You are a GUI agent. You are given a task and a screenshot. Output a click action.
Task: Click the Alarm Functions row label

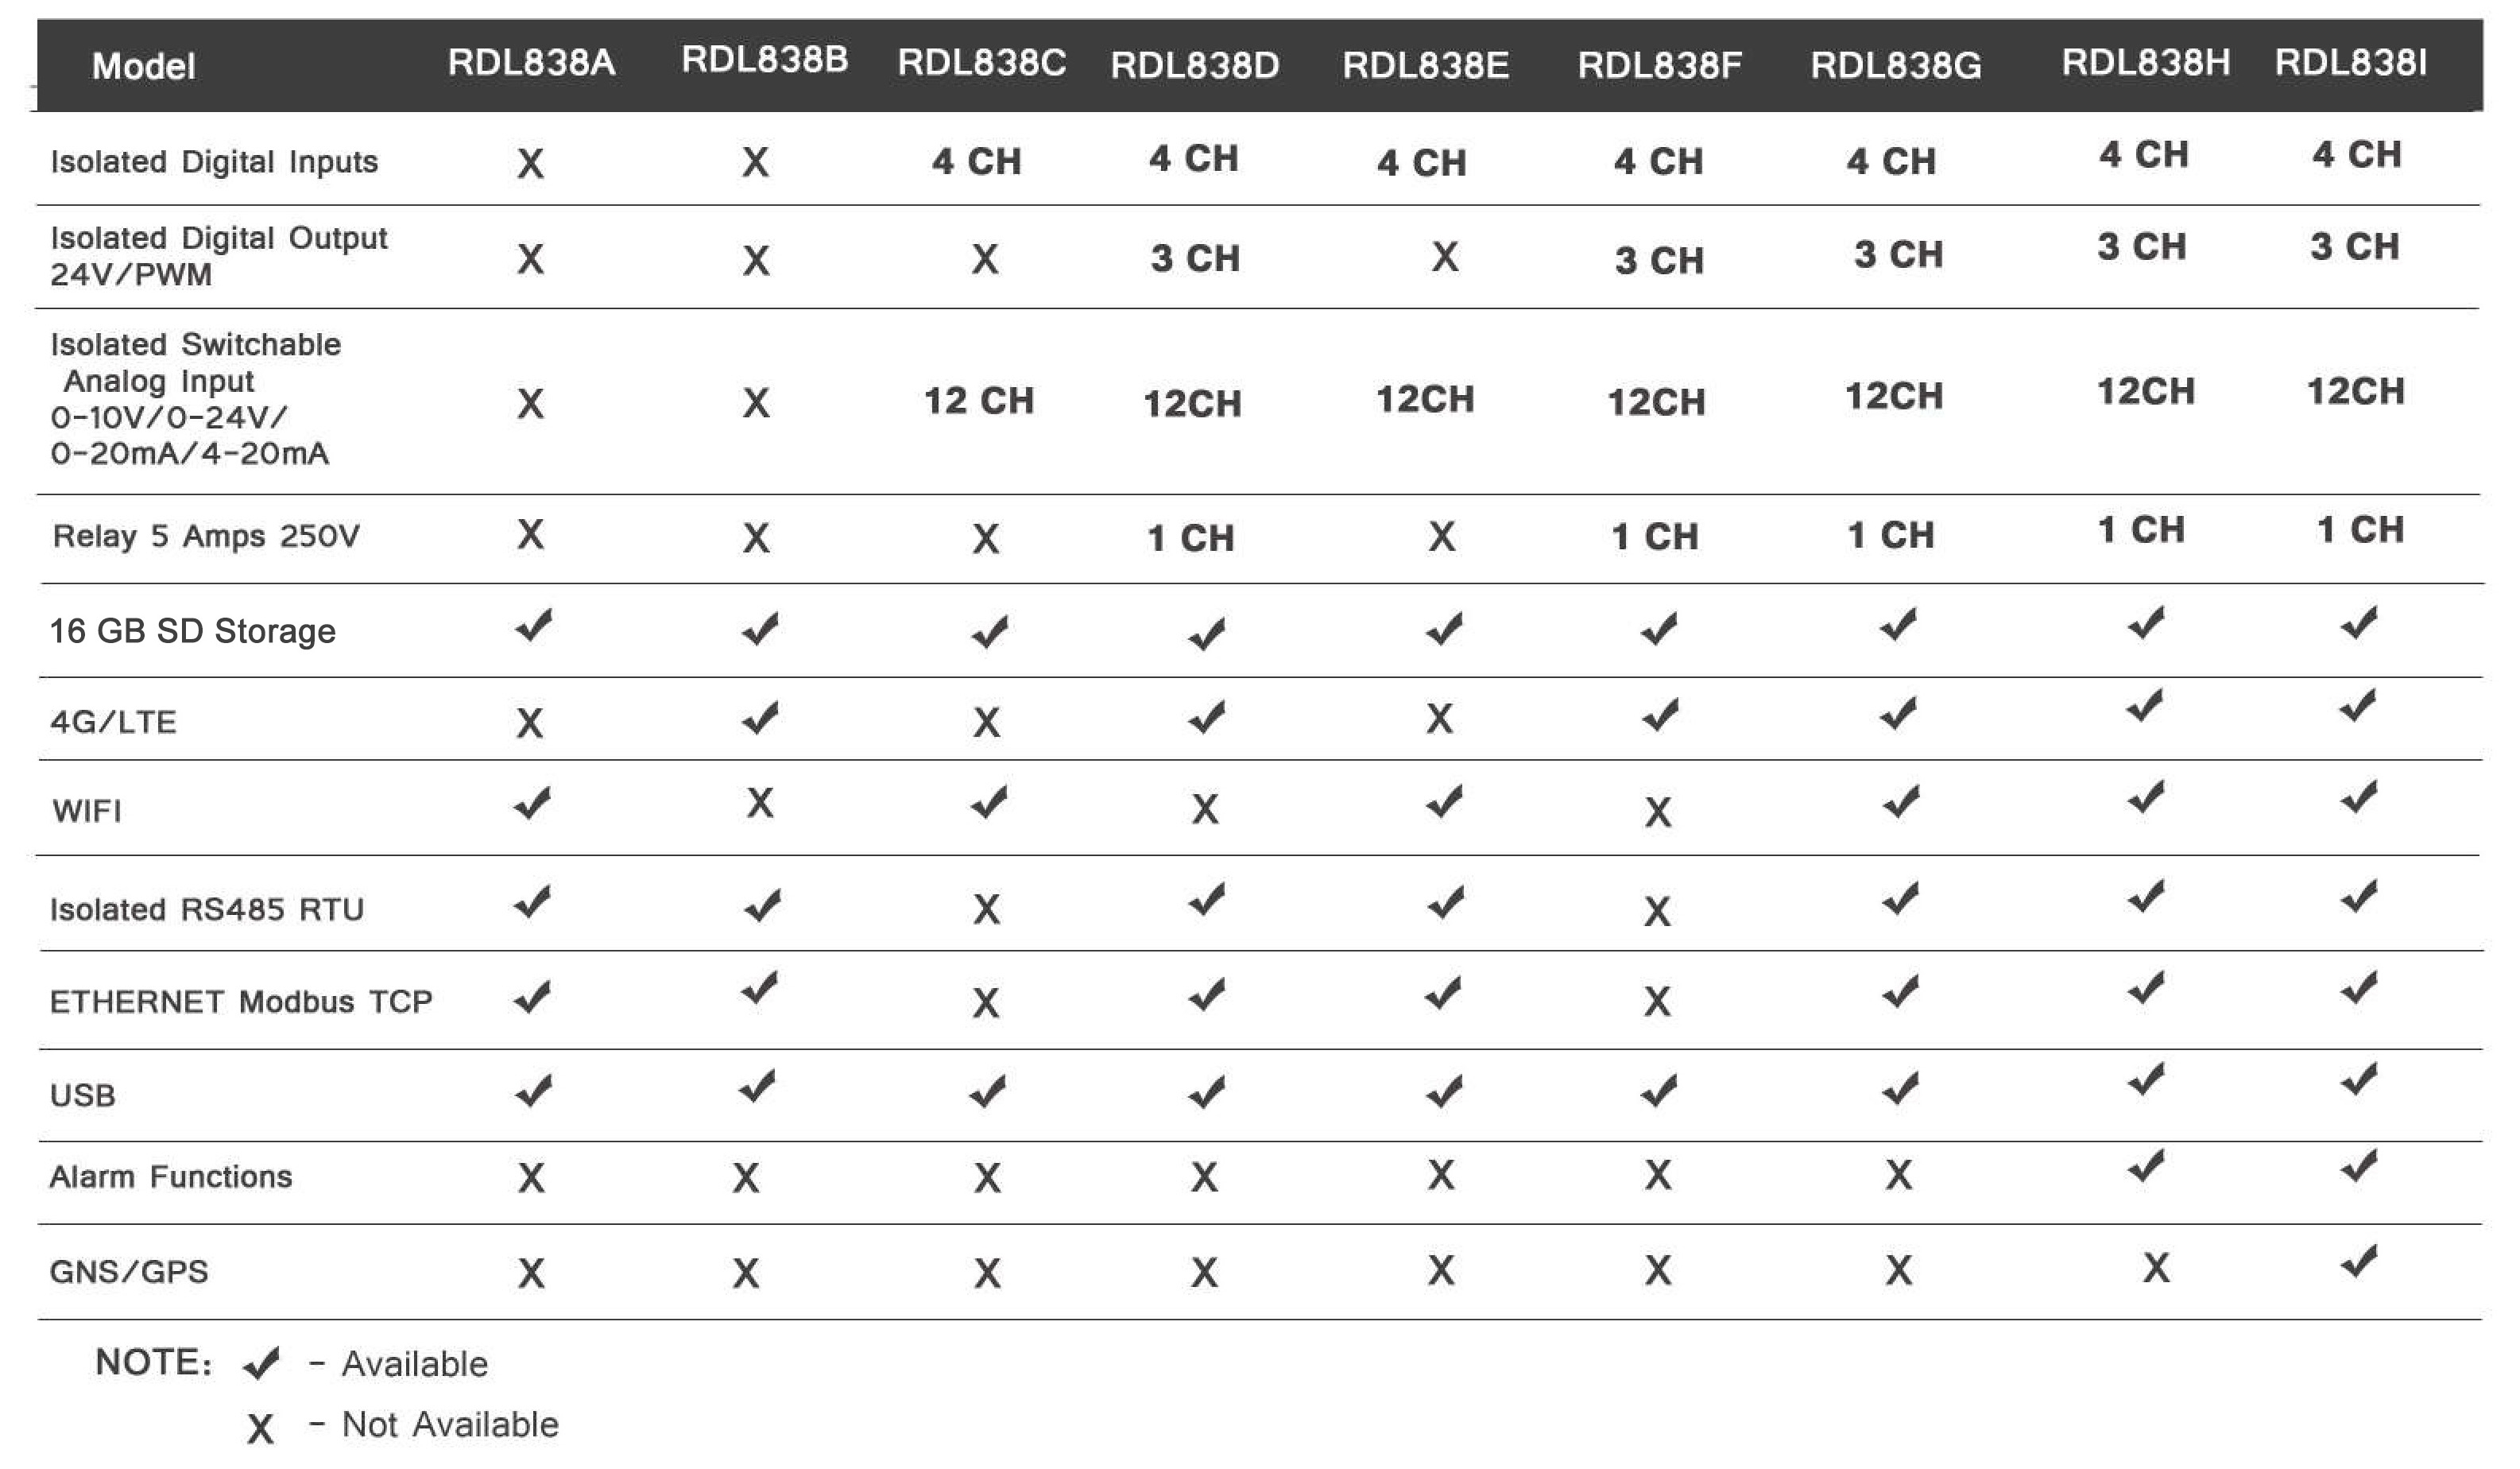tap(171, 1177)
